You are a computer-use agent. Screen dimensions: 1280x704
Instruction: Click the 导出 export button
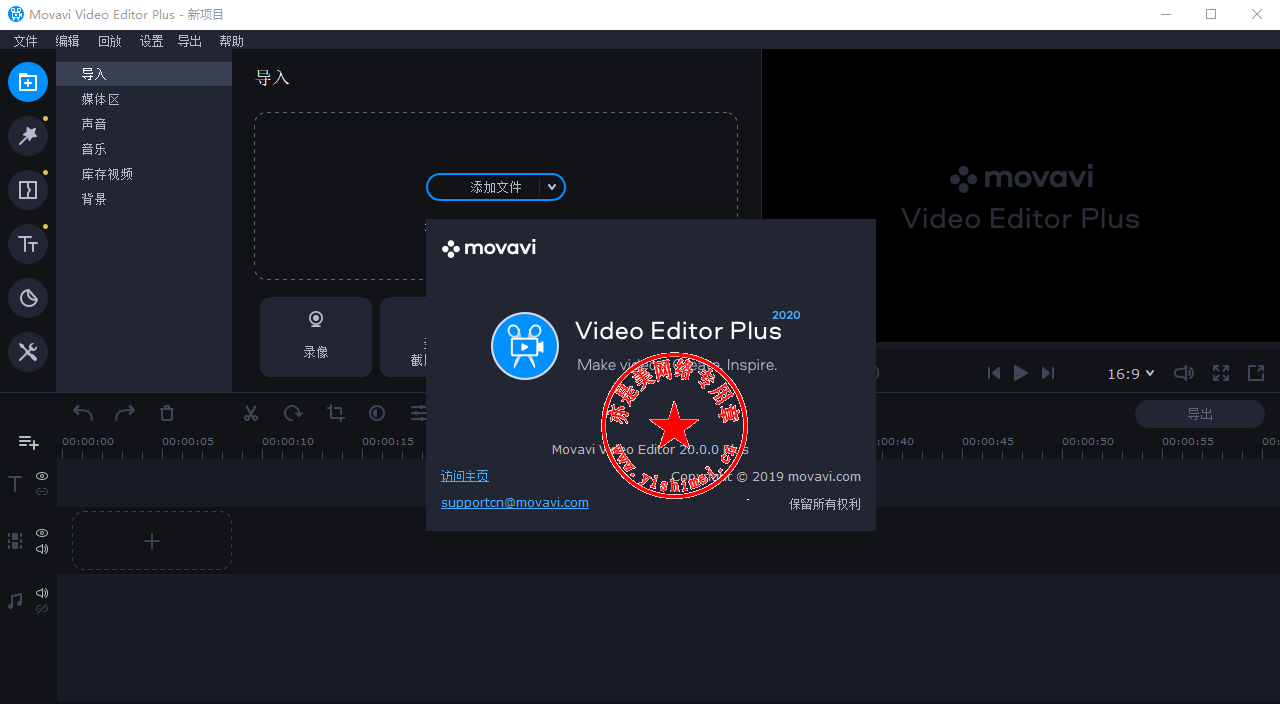(x=1200, y=414)
